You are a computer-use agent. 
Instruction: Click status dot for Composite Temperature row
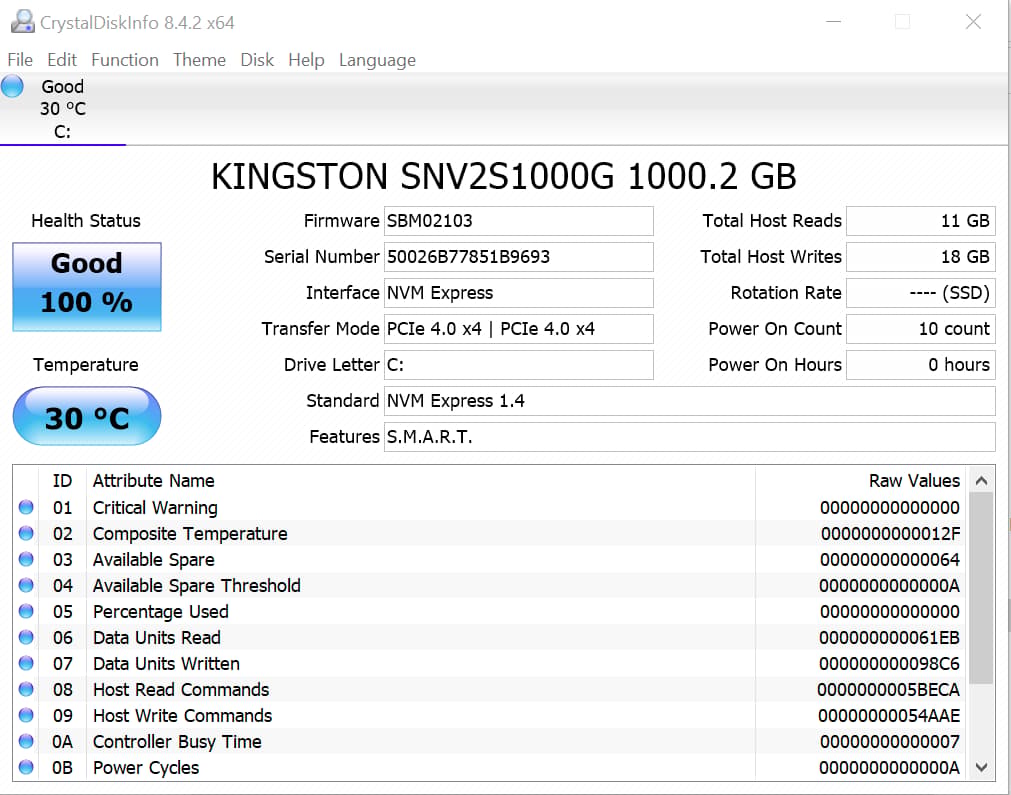pyautogui.click(x=26, y=533)
